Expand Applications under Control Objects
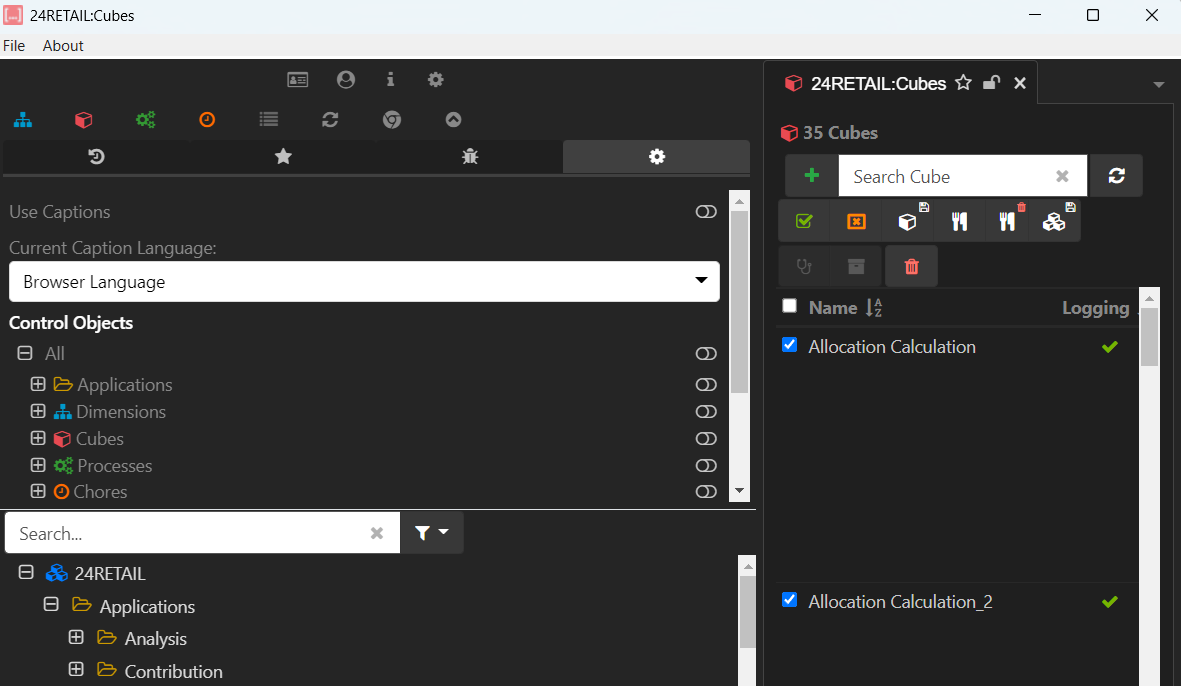The height and width of the screenshot is (686, 1181). (x=38, y=384)
